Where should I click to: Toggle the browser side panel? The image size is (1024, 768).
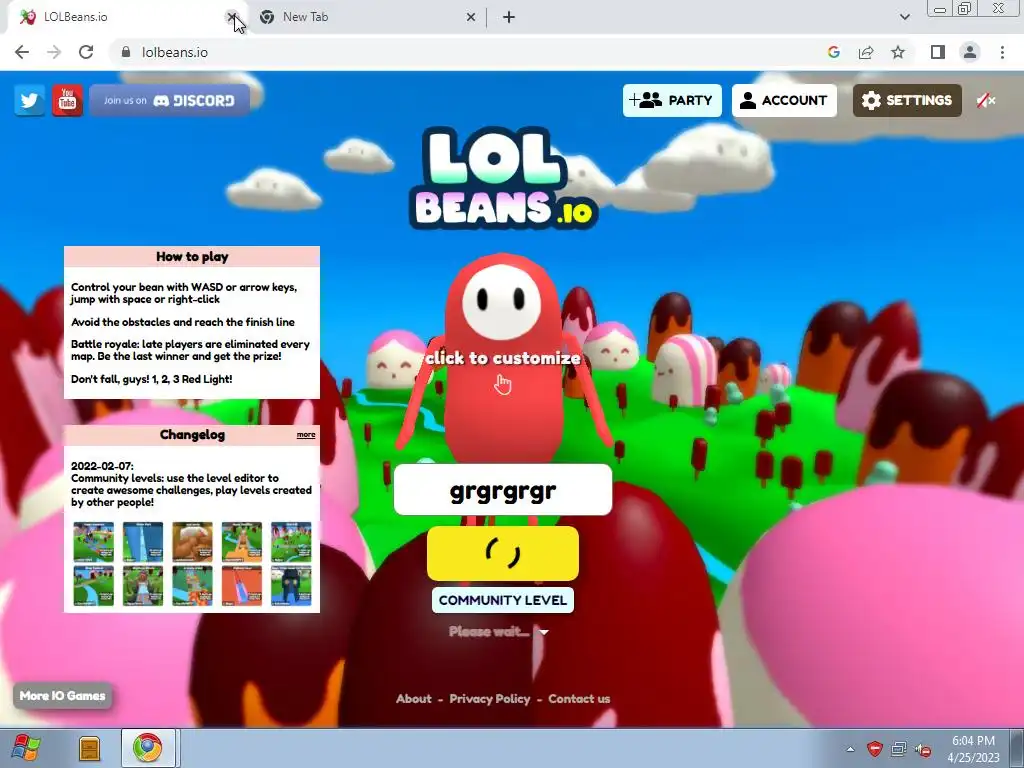(938, 52)
